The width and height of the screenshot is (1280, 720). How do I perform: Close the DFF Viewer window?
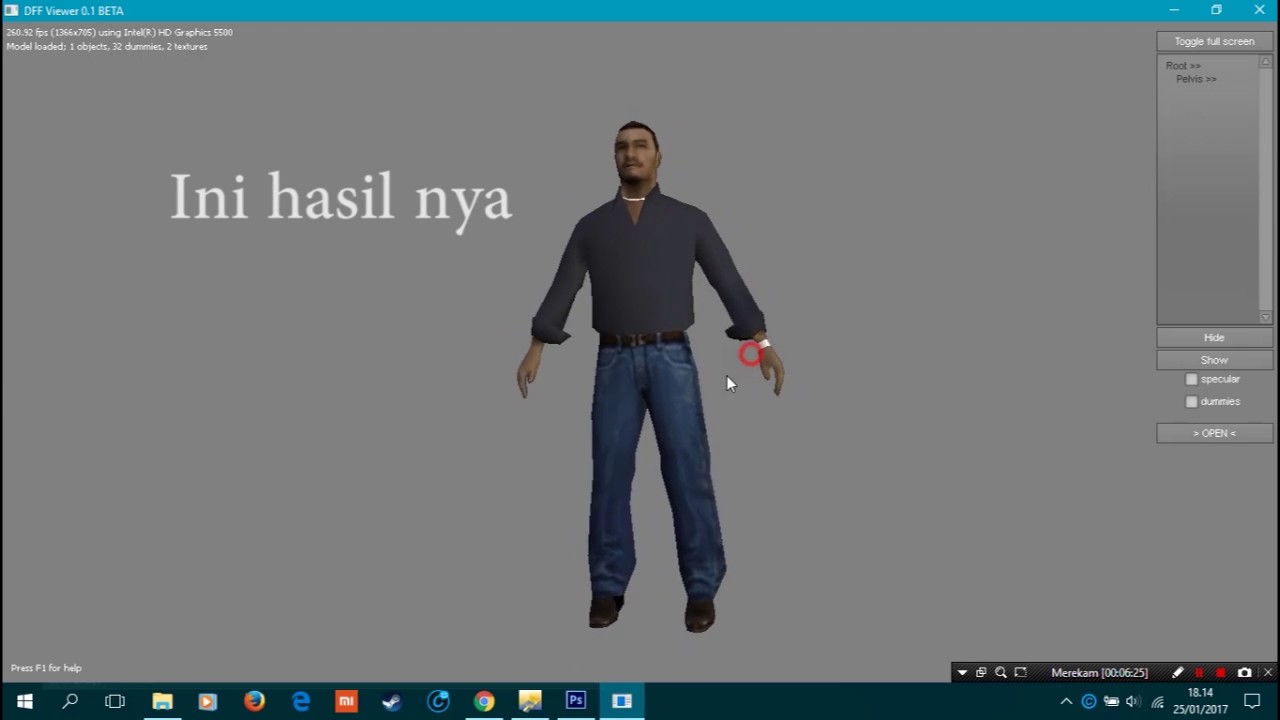click(x=1259, y=10)
